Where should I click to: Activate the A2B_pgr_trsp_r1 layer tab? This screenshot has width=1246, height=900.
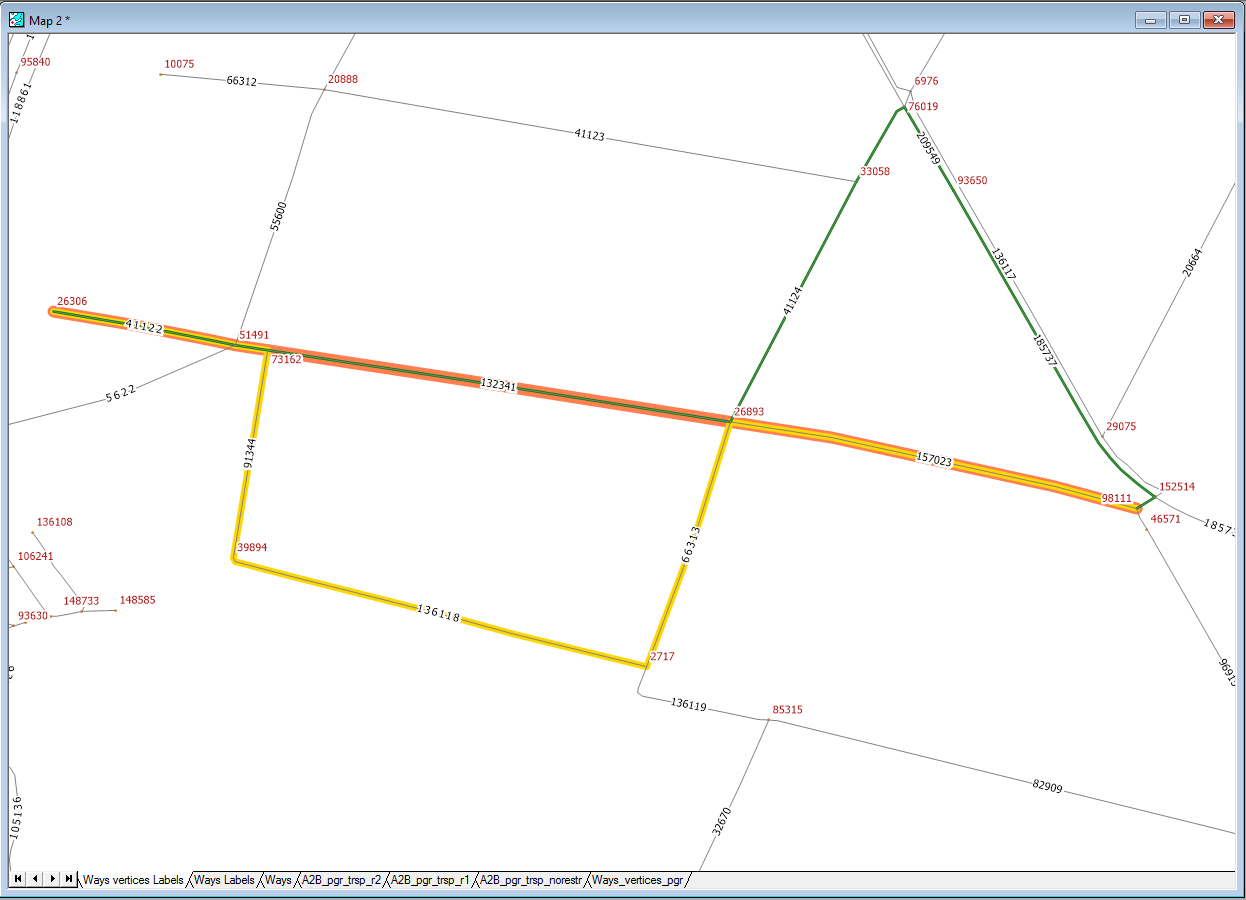point(430,880)
